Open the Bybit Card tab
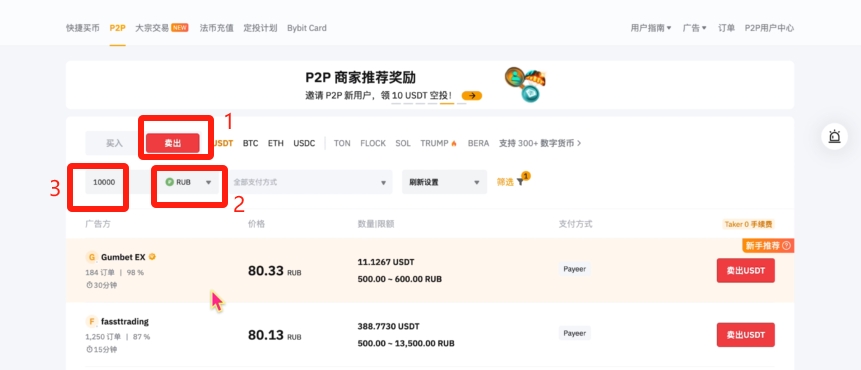 pyautogui.click(x=307, y=28)
